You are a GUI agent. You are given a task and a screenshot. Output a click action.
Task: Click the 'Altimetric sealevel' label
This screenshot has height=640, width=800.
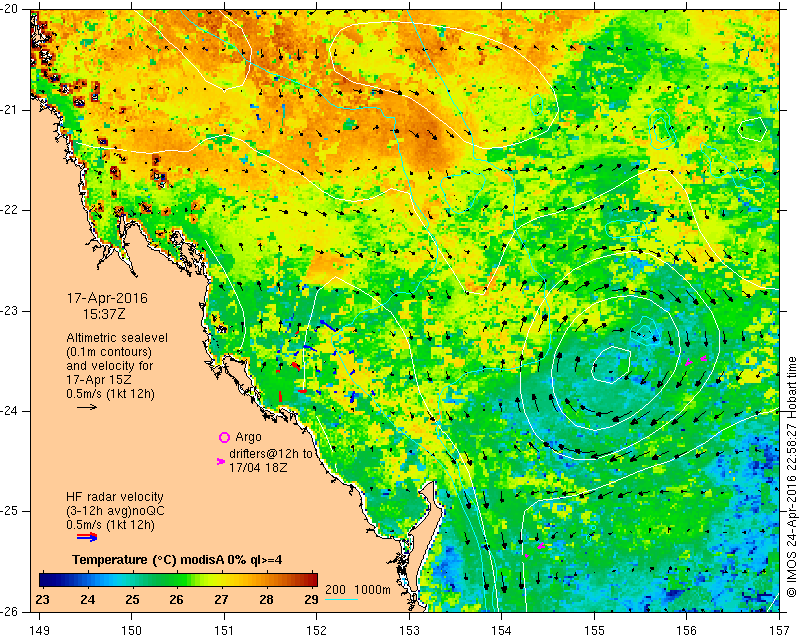click(117, 338)
